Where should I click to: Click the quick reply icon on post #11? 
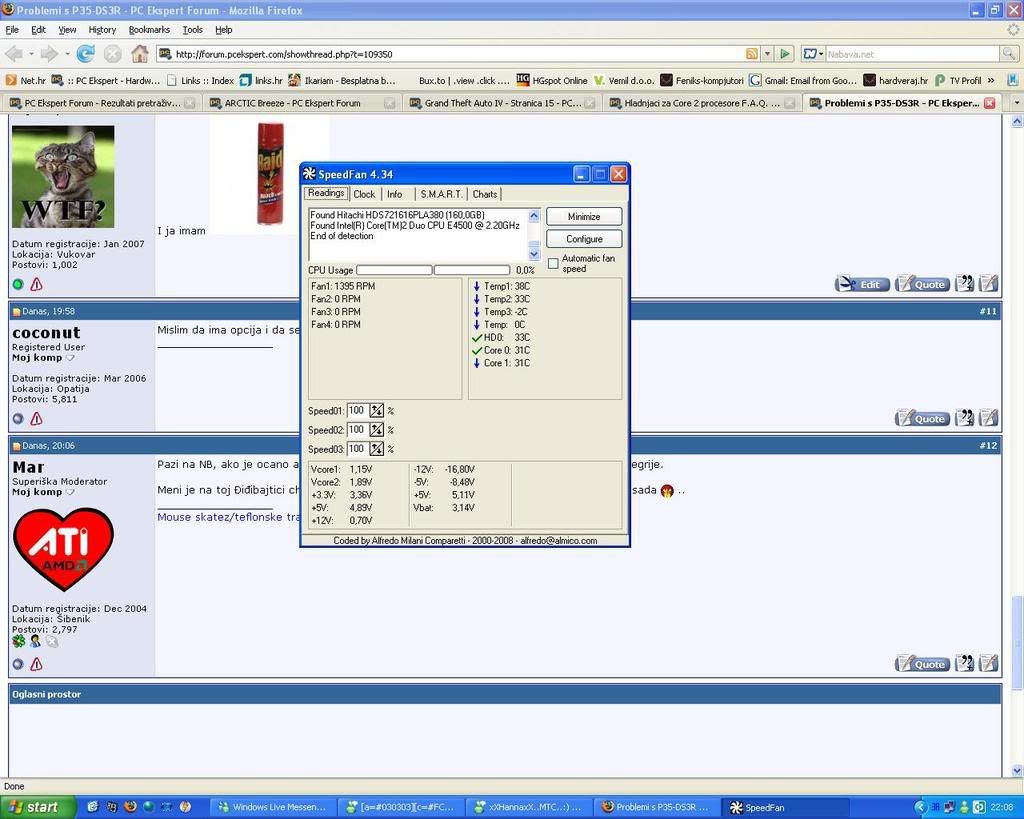coord(989,418)
